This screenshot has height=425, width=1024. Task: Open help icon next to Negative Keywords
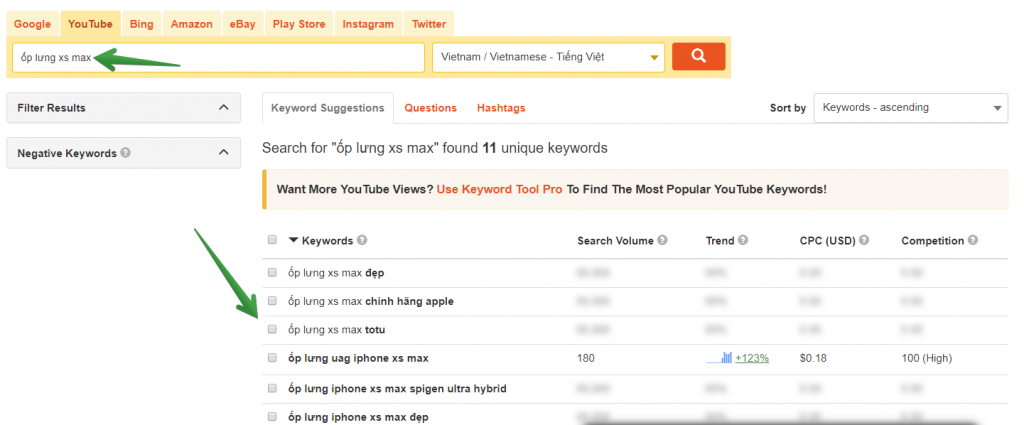click(125, 153)
